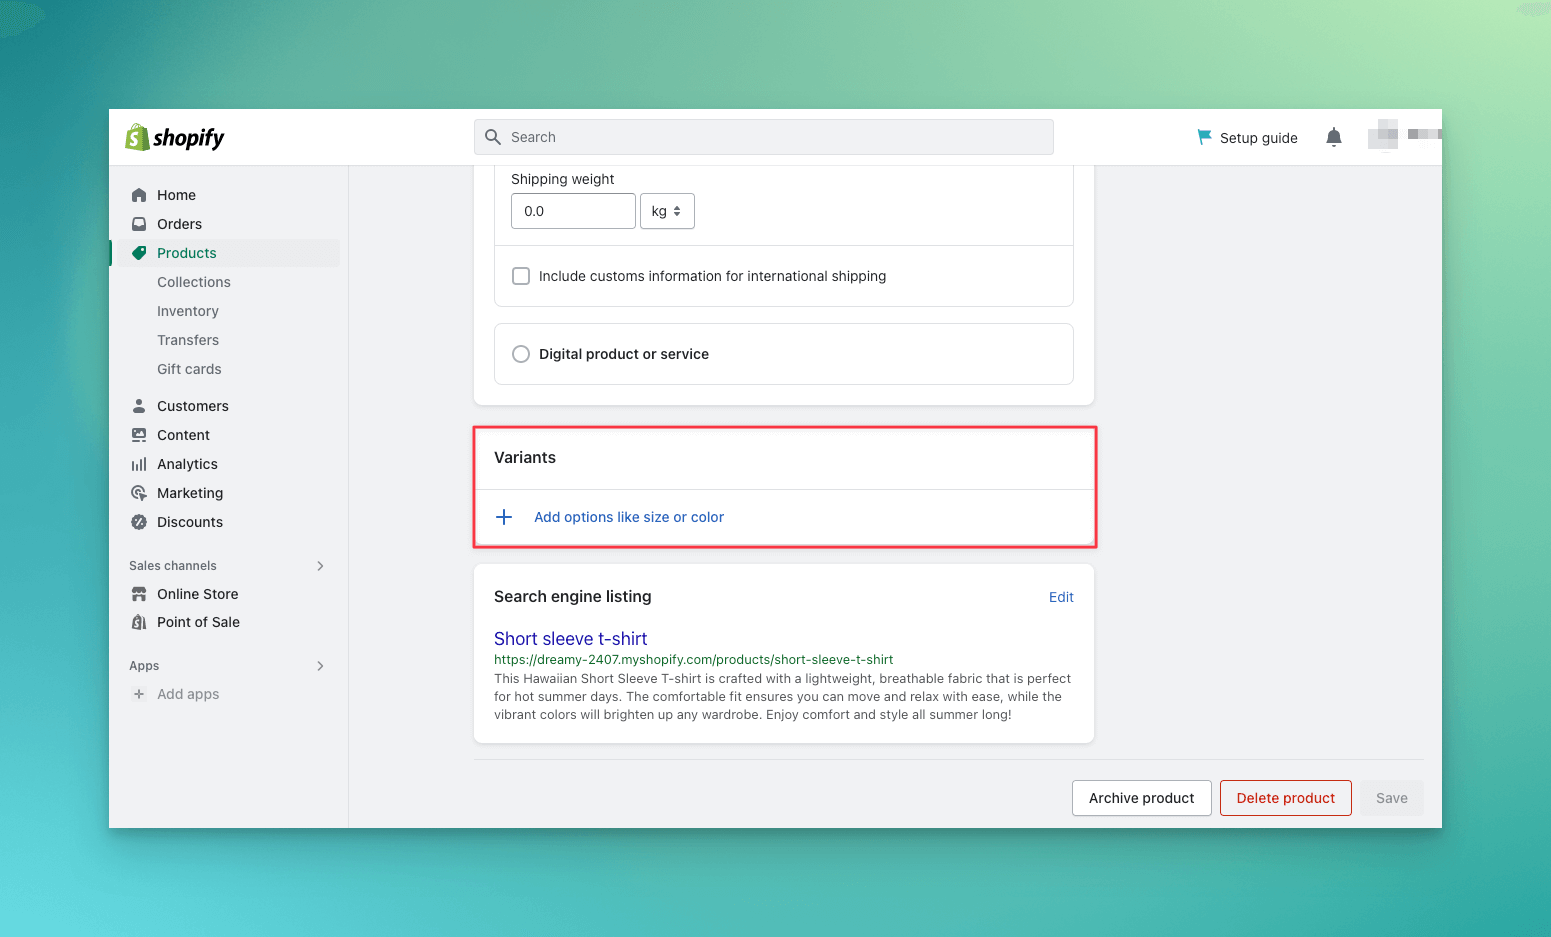This screenshot has width=1551, height=937.
Task: Open the shipping weight unit selector showing kg
Action: coord(667,211)
